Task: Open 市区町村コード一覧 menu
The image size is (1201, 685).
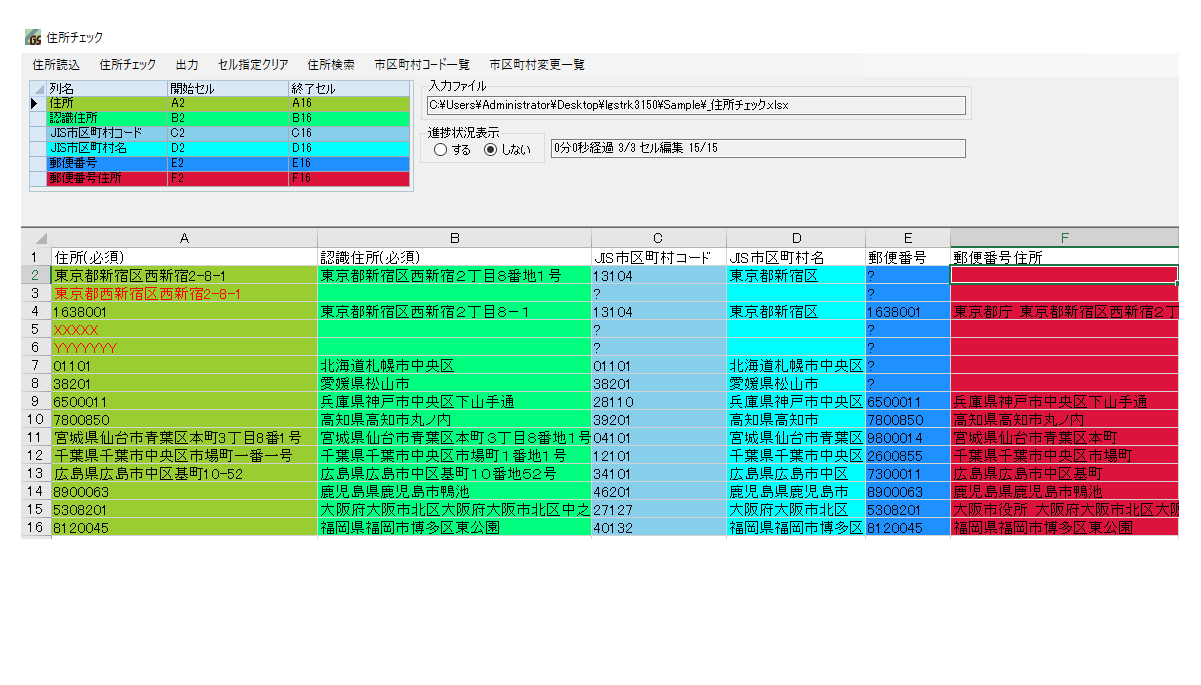Action: pos(422,65)
